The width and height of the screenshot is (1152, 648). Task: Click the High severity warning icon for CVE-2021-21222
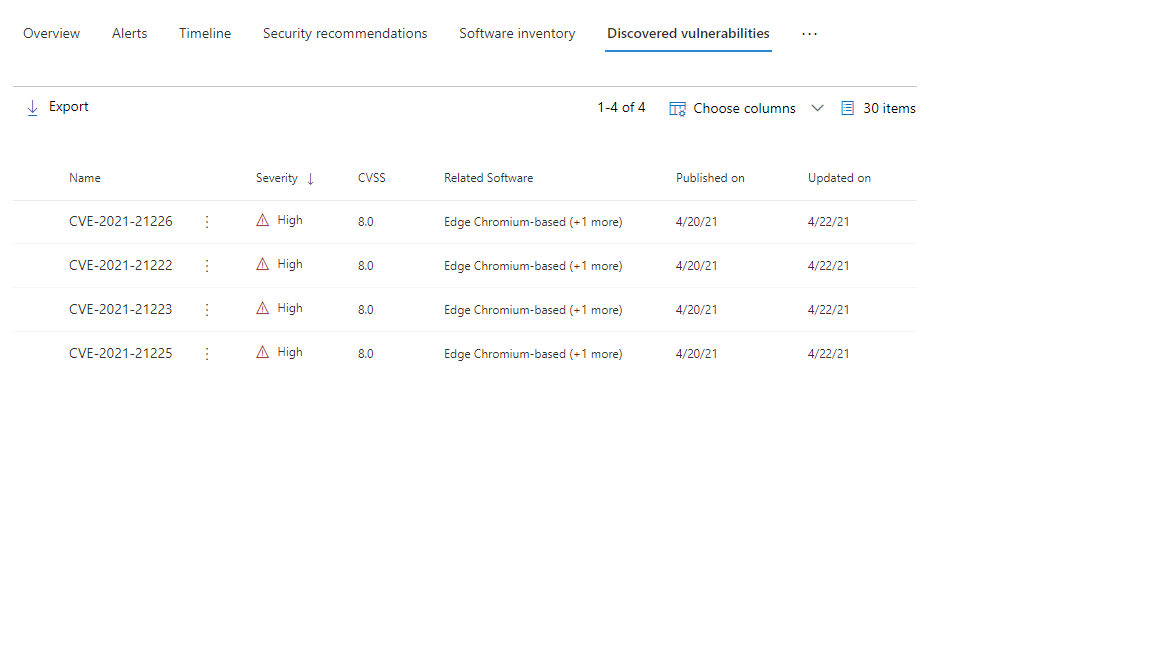262,263
